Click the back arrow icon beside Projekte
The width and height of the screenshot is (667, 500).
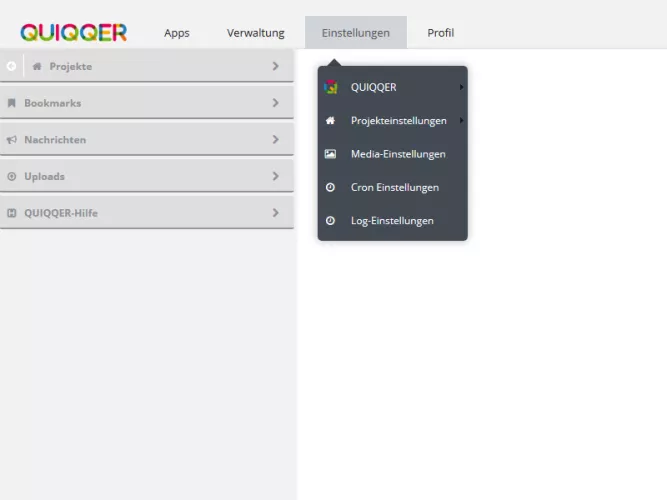click(11, 66)
